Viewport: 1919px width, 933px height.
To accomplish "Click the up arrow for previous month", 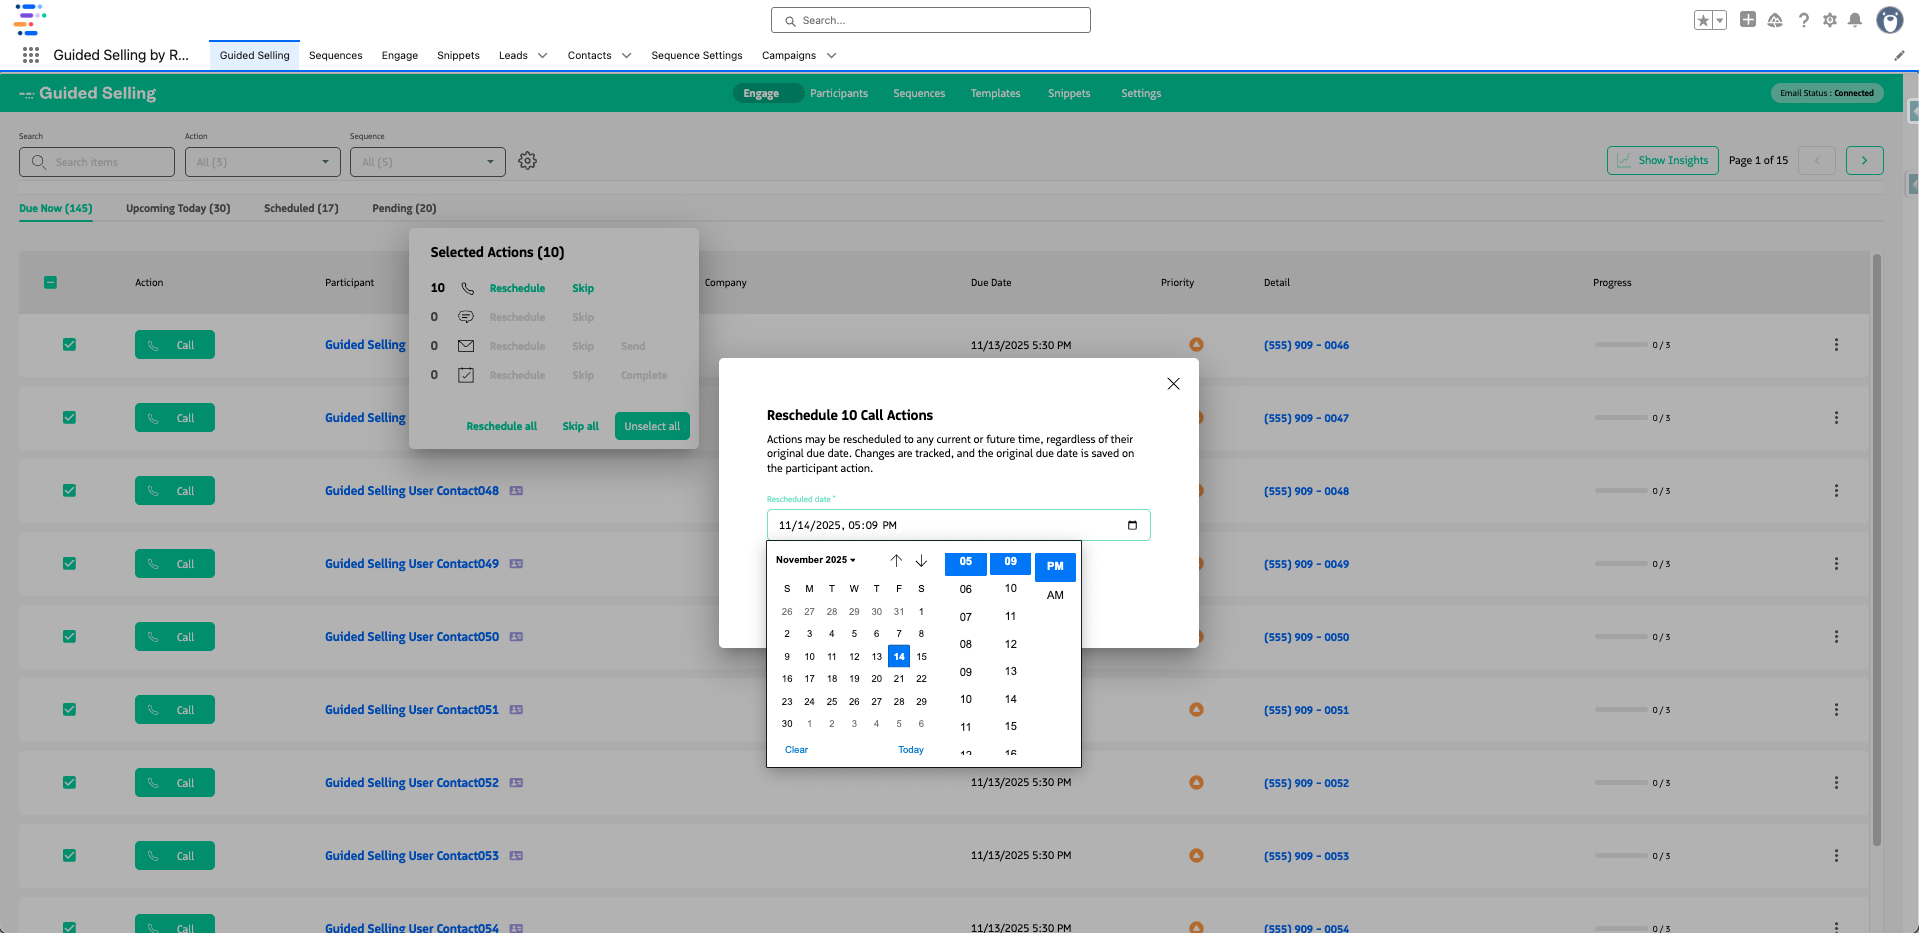I will point(896,561).
